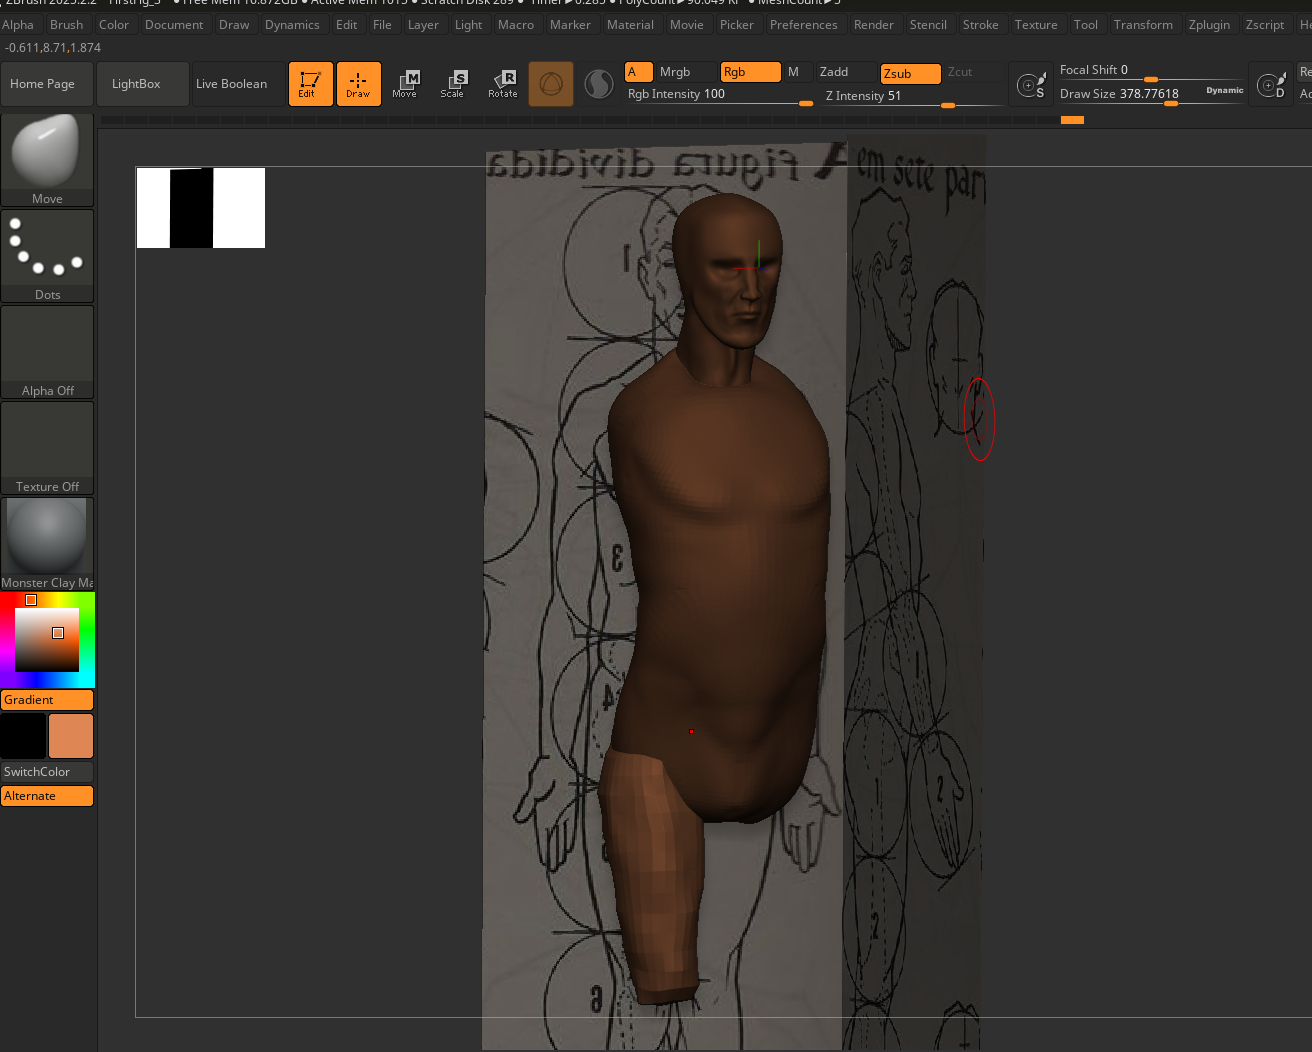Open the Dots stroke type picker
The height and width of the screenshot is (1052, 1312).
point(47,256)
